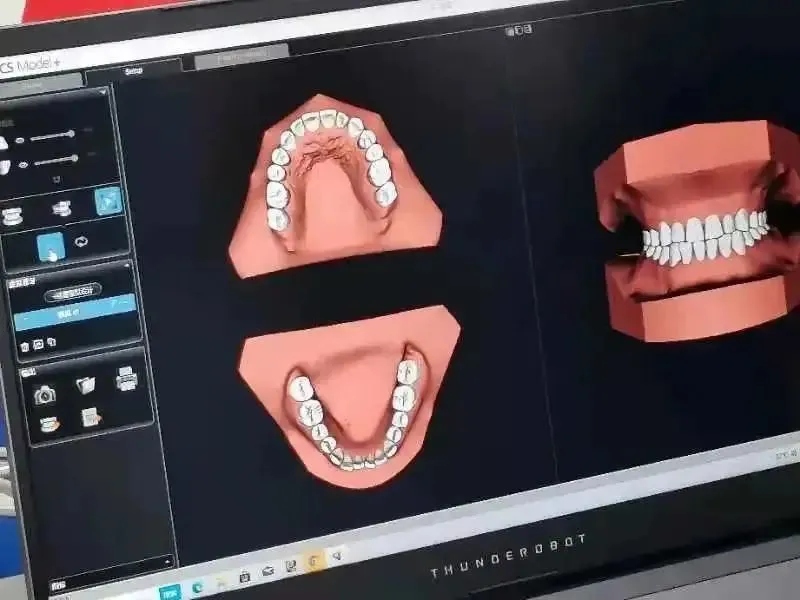Screen dimensions: 800x600
Task: Toggle lower jaw visibility eye icon
Action: [x=24, y=164]
